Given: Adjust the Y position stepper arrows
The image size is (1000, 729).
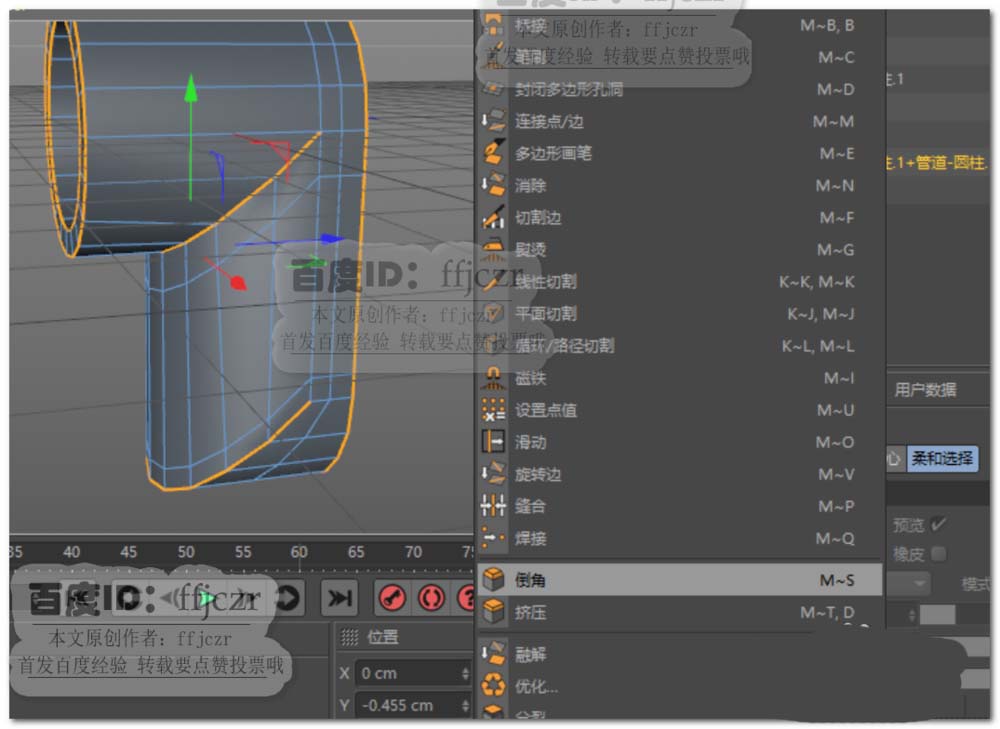Looking at the screenshot, I should (465, 705).
